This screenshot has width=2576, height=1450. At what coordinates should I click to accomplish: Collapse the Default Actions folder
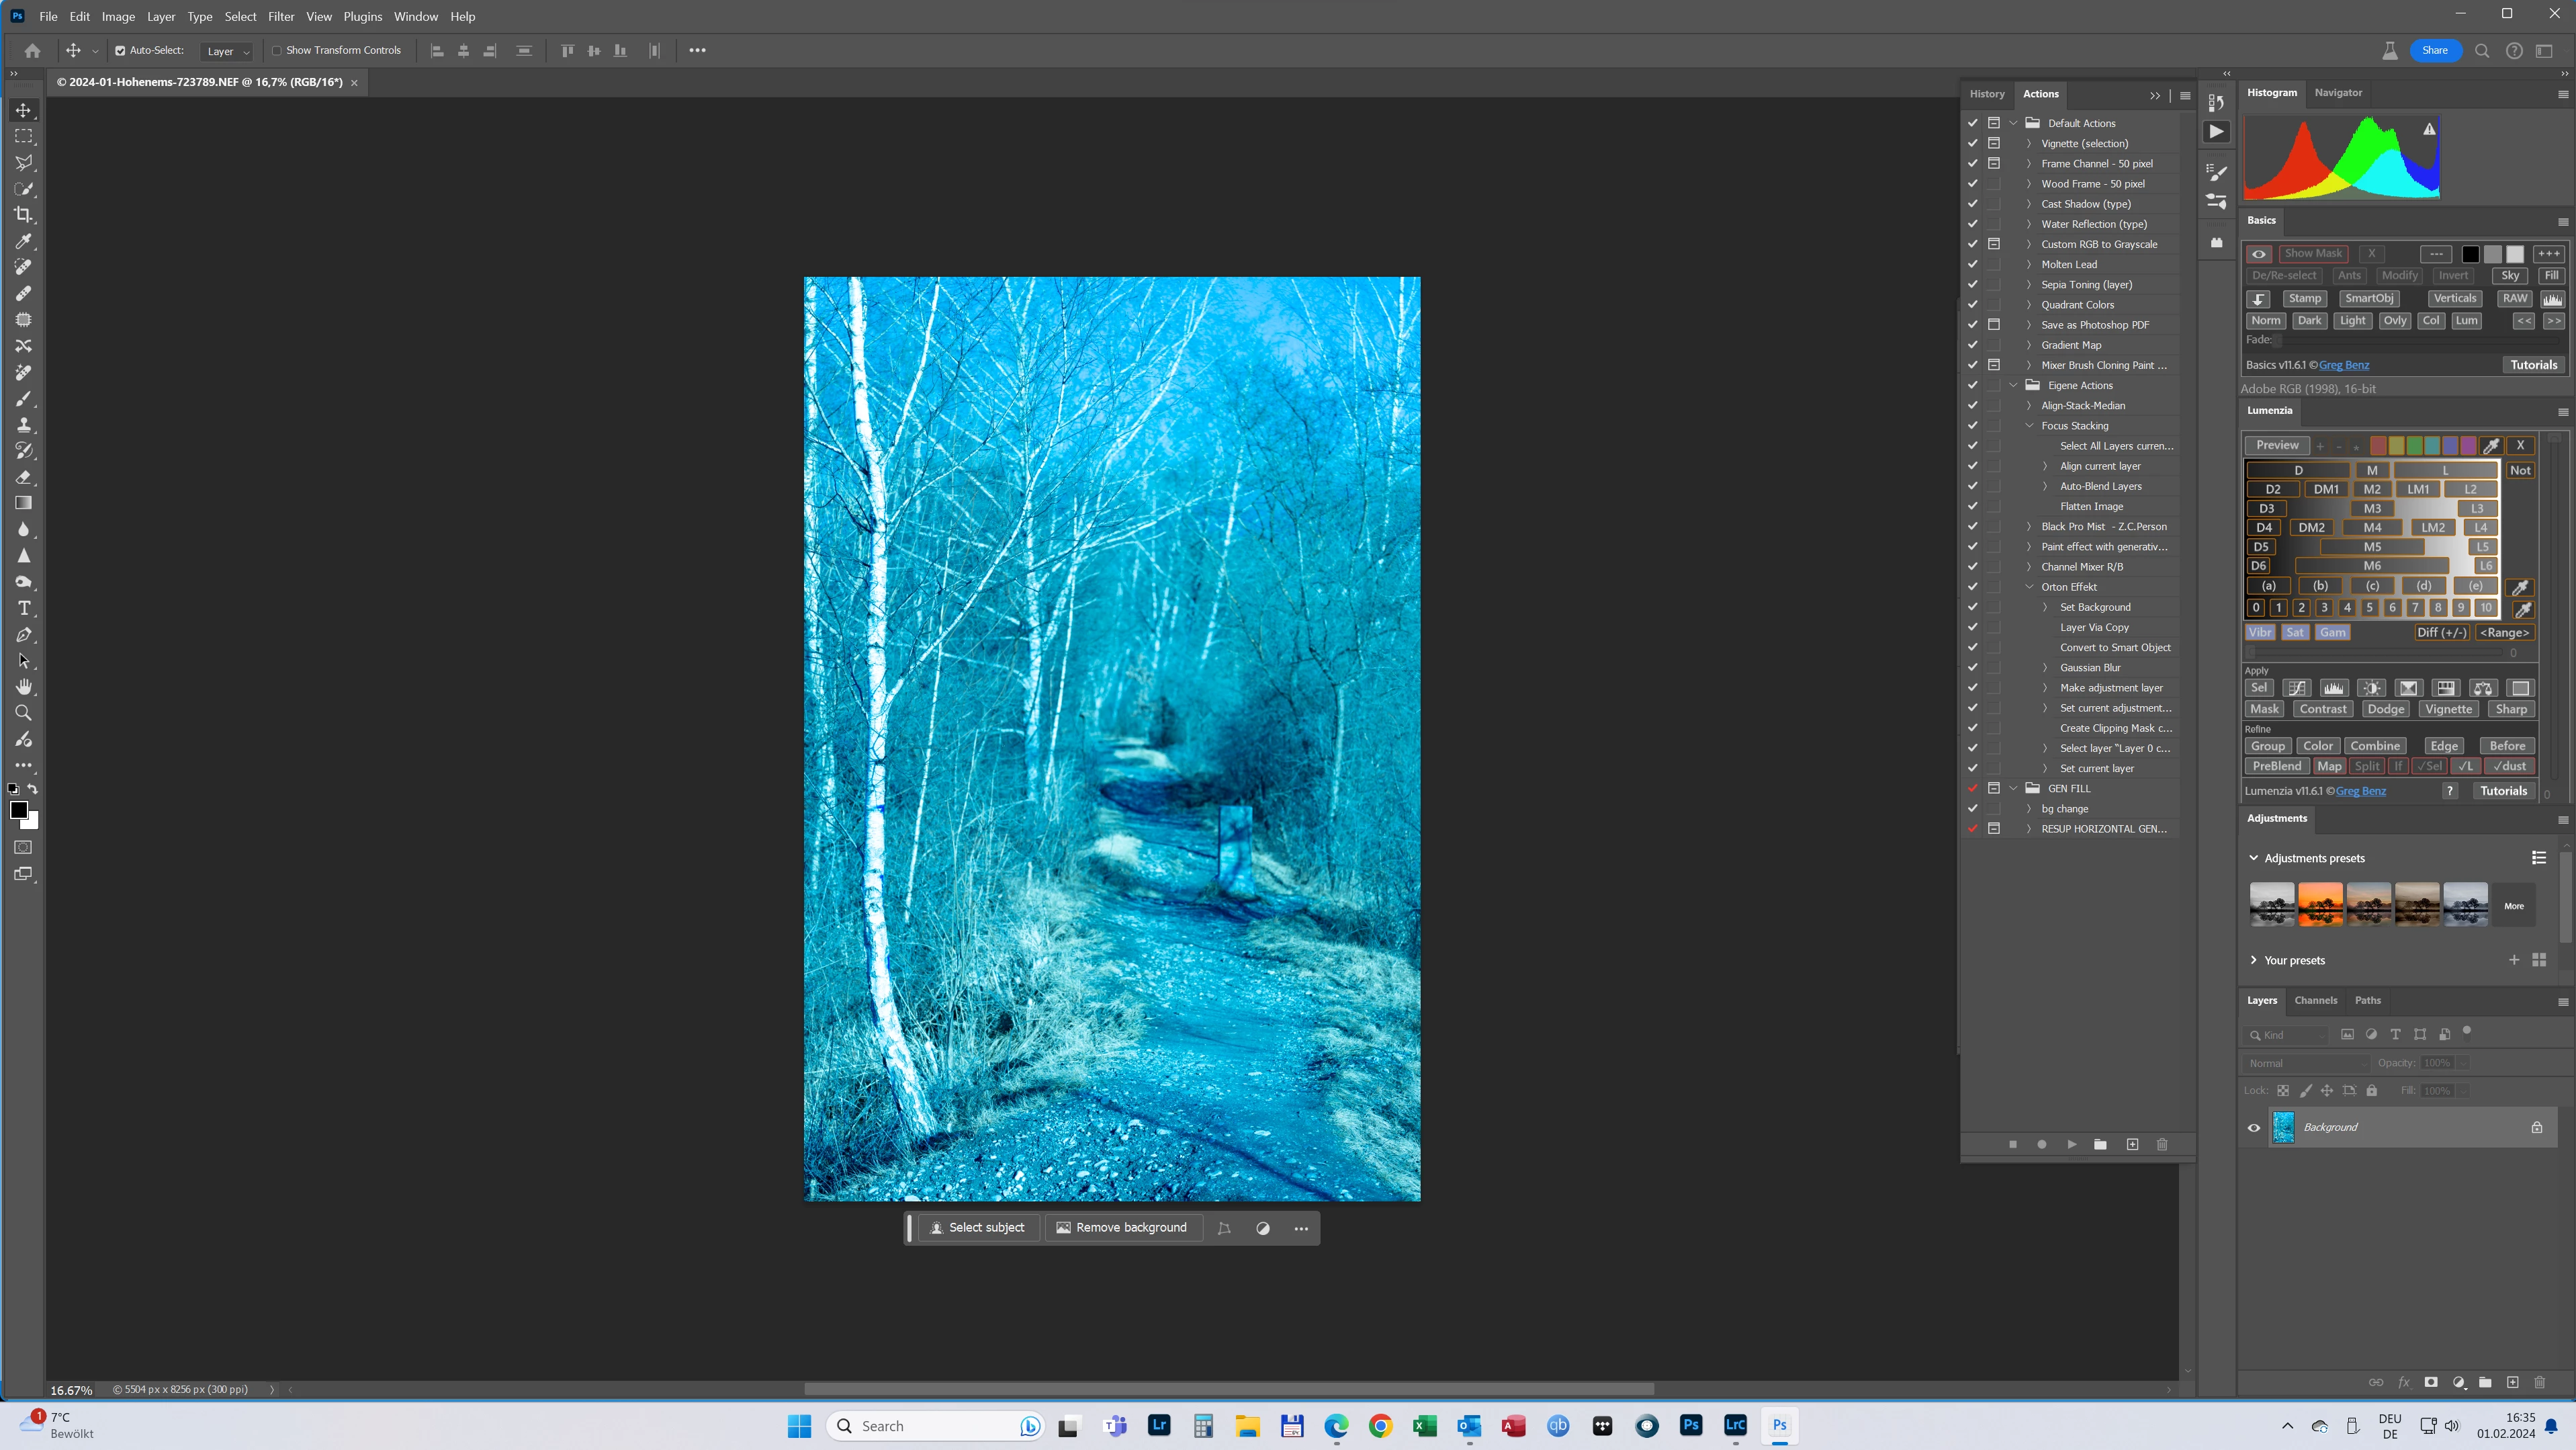point(2013,123)
